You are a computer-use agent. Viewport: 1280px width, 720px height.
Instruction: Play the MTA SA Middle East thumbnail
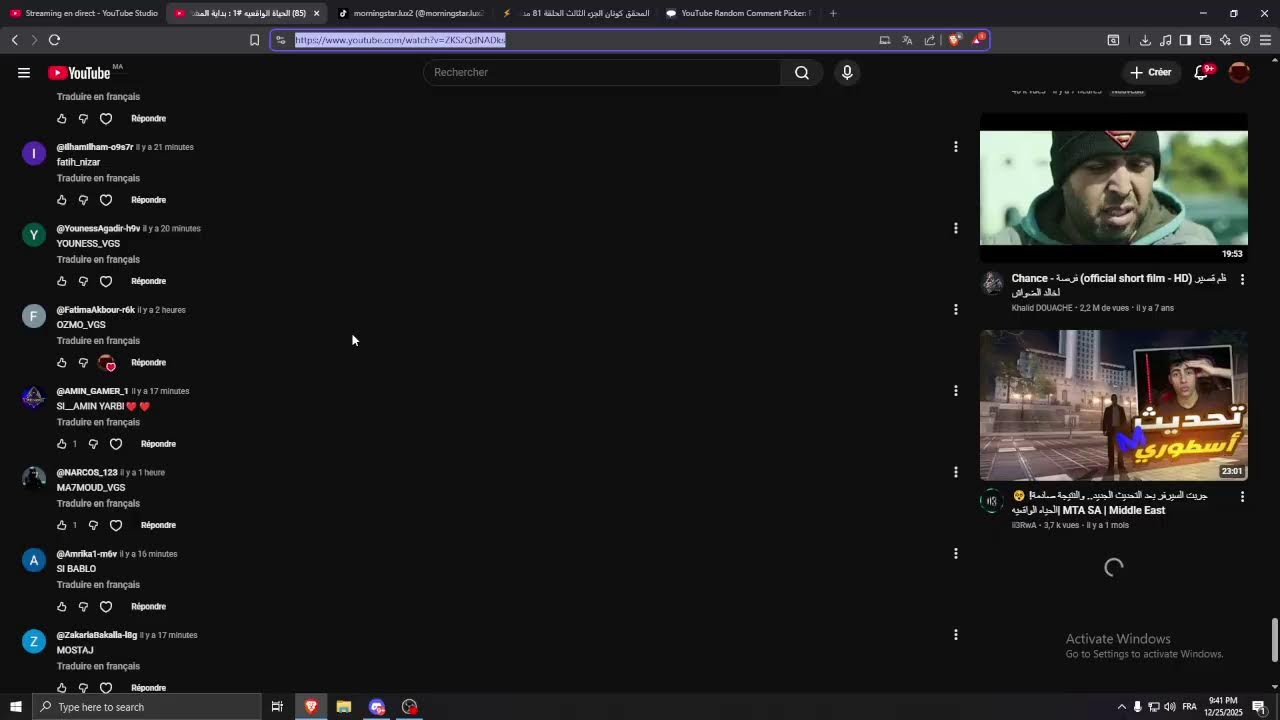tap(1114, 405)
